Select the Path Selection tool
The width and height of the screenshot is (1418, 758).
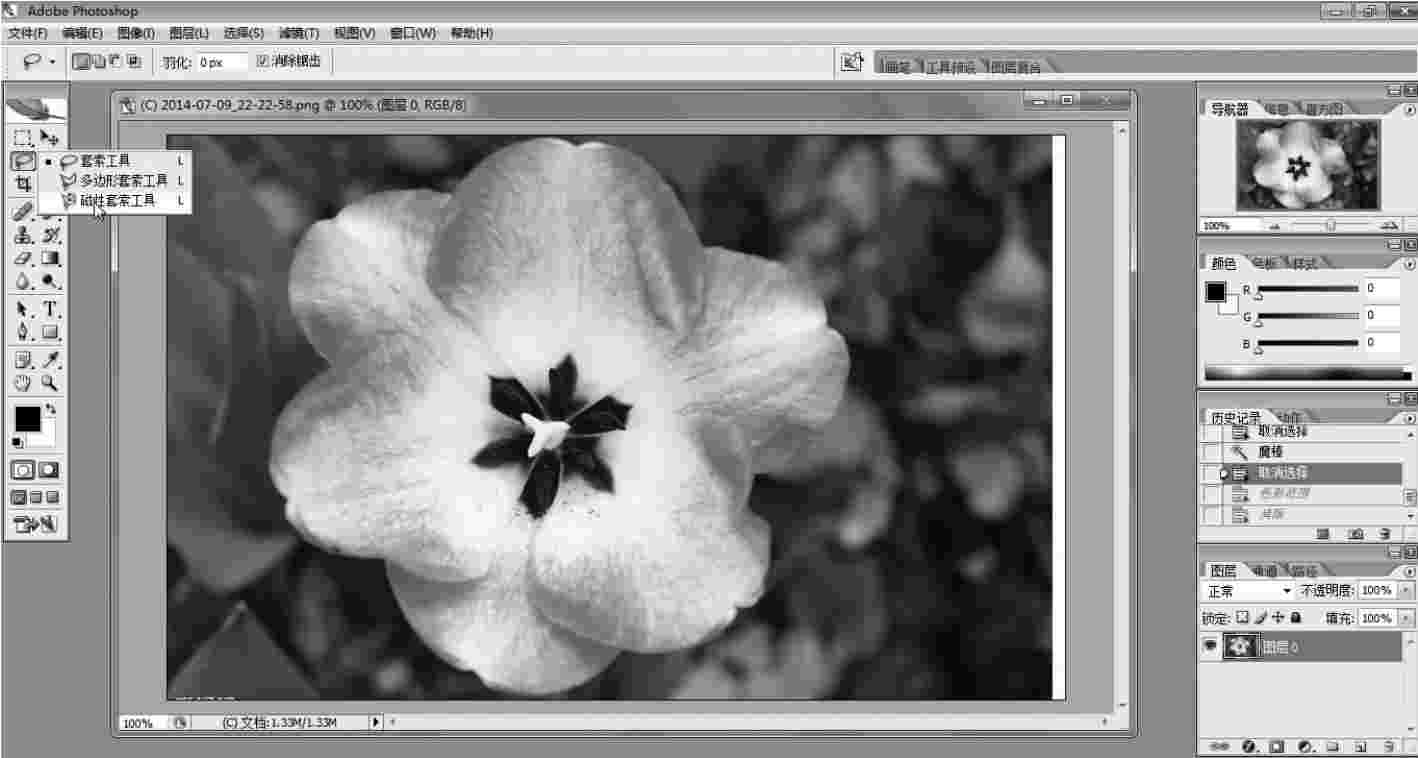click(22, 309)
